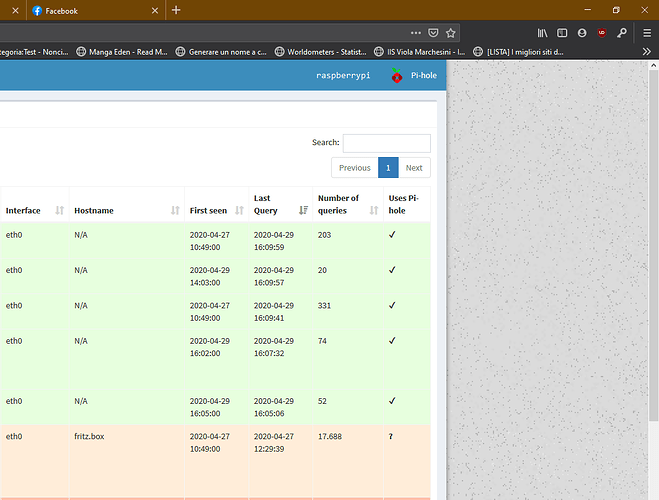
Task: Sort table by Last Query column
Action: point(277,204)
